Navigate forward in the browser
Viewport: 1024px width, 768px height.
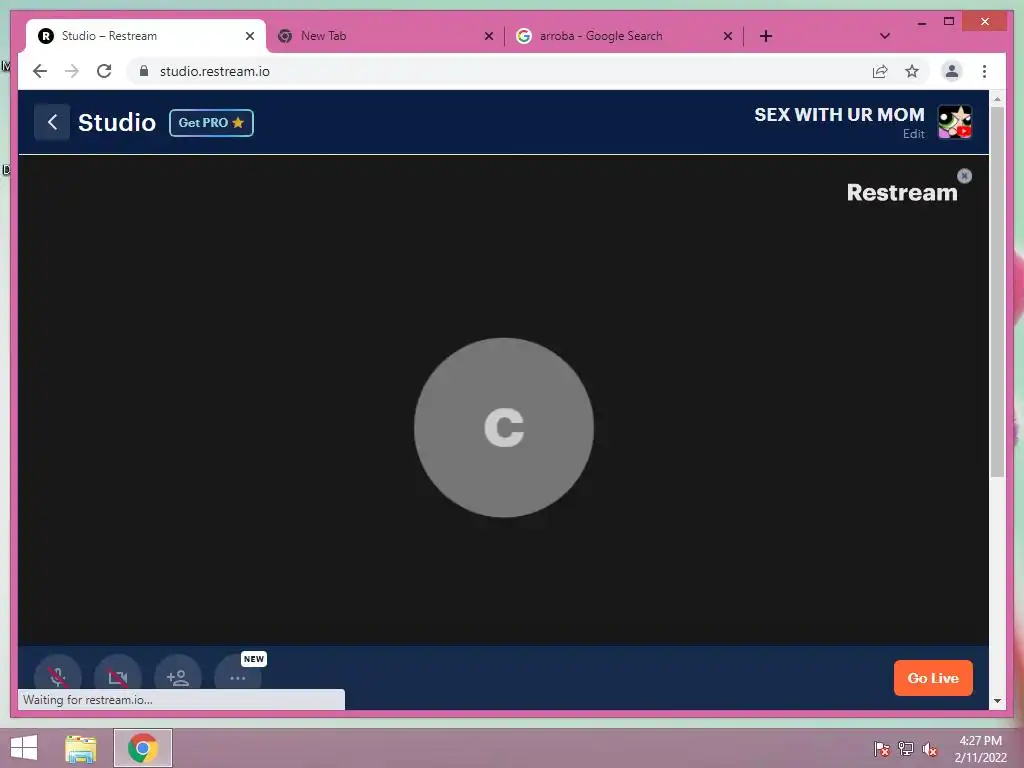click(72, 71)
